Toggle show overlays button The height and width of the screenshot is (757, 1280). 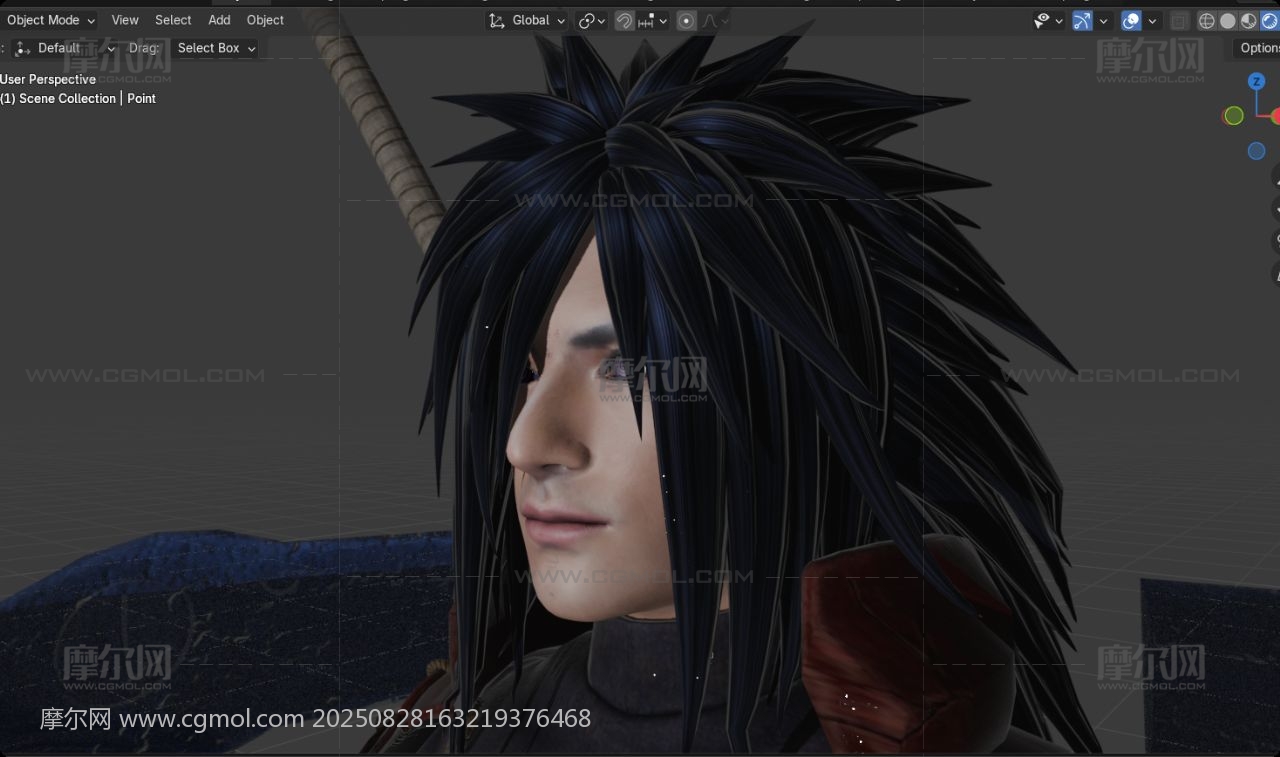click(1131, 20)
